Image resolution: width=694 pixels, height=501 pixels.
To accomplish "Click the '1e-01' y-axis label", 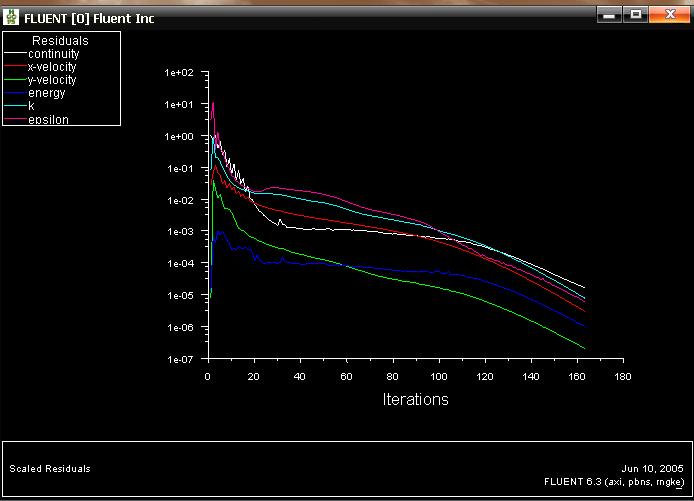I will (x=180, y=168).
